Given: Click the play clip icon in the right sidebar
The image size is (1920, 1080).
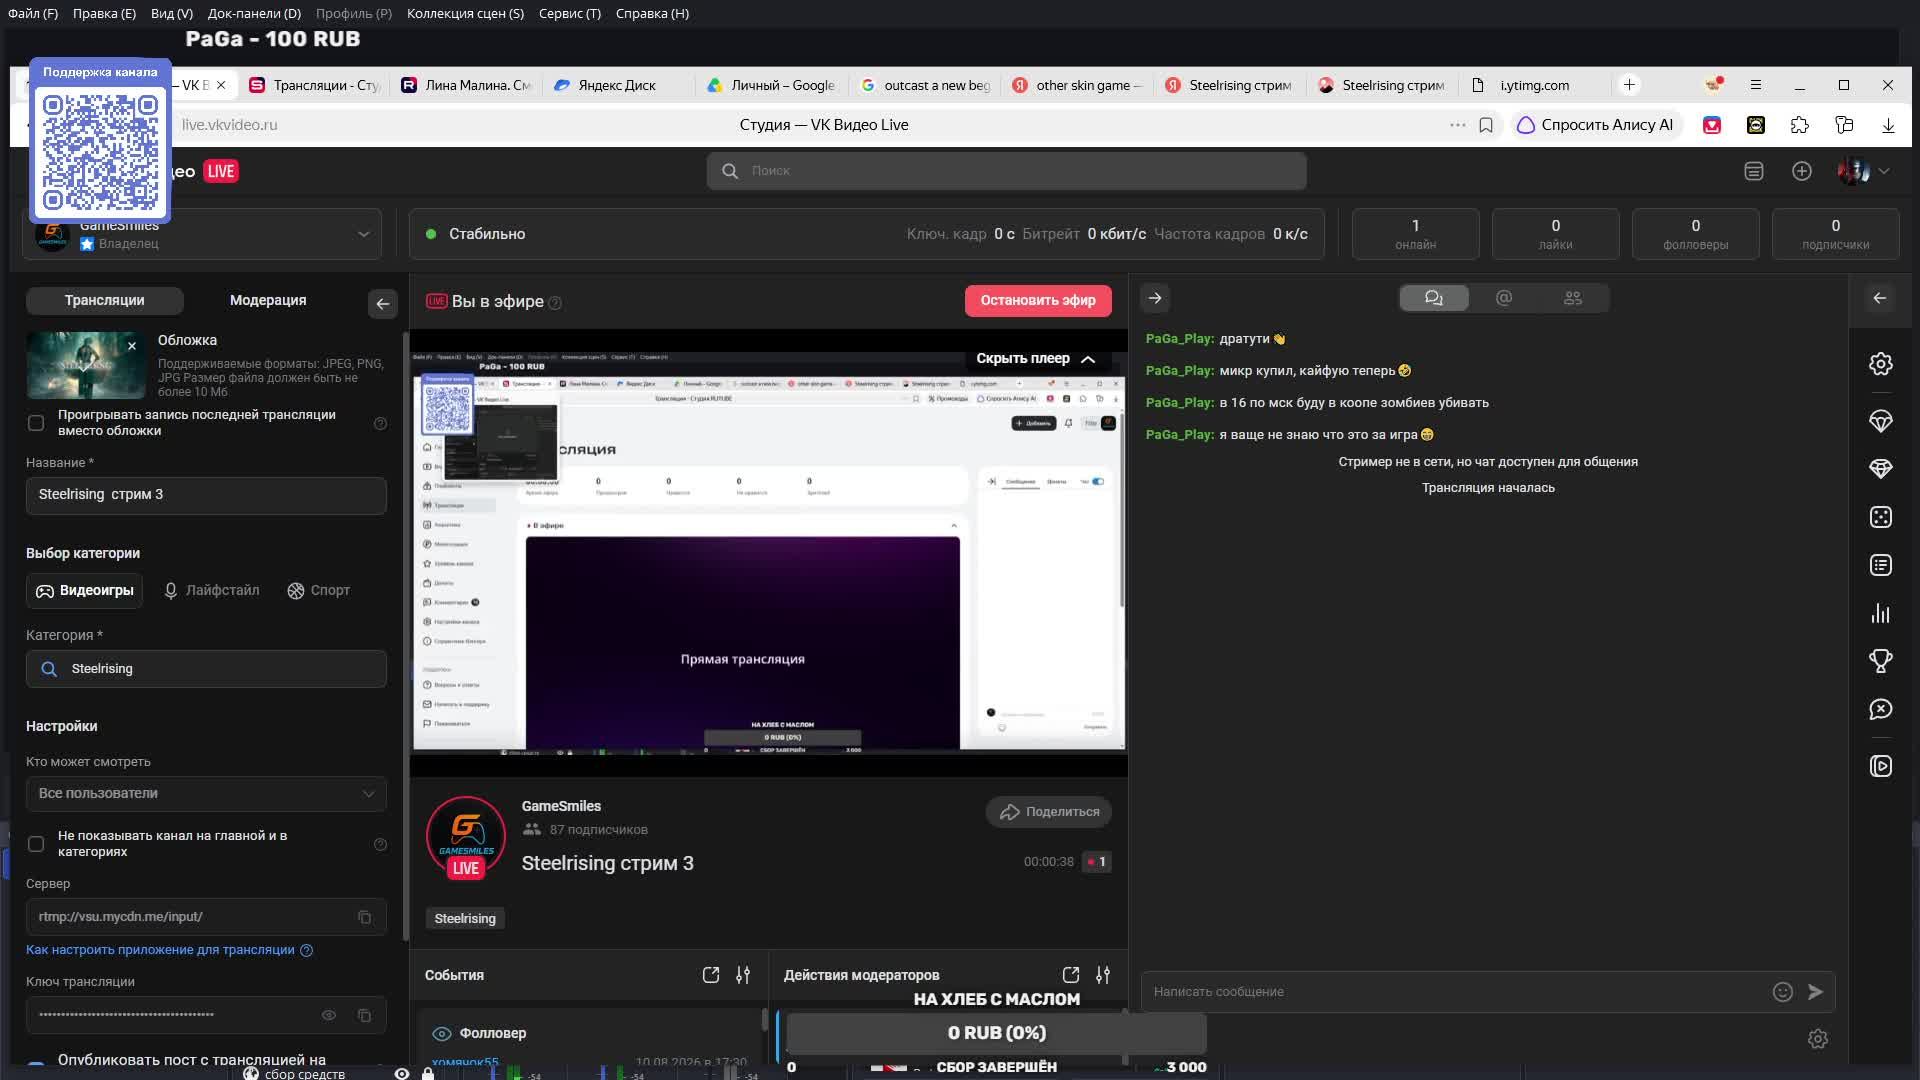Looking at the screenshot, I should point(1880,766).
